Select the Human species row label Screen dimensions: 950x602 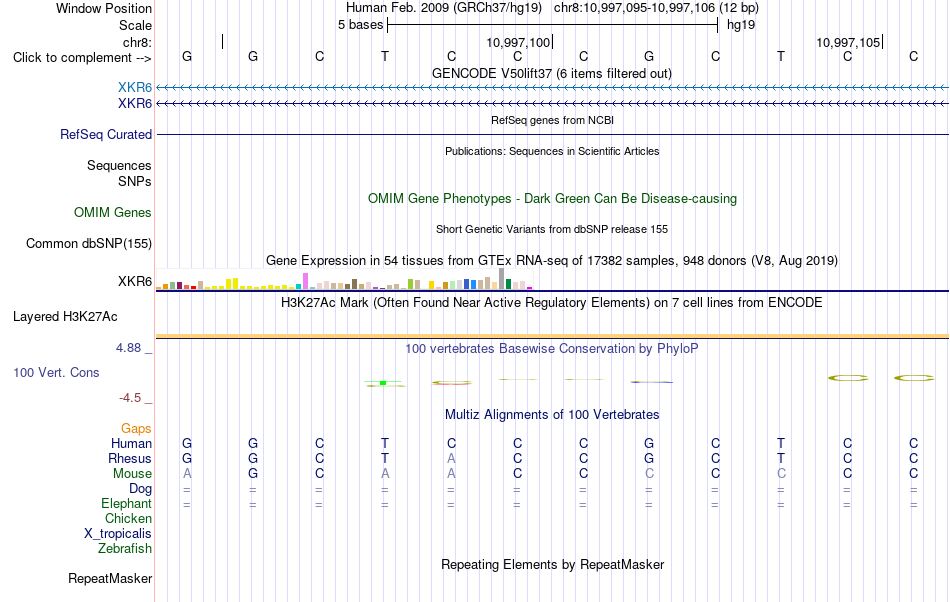pos(131,443)
